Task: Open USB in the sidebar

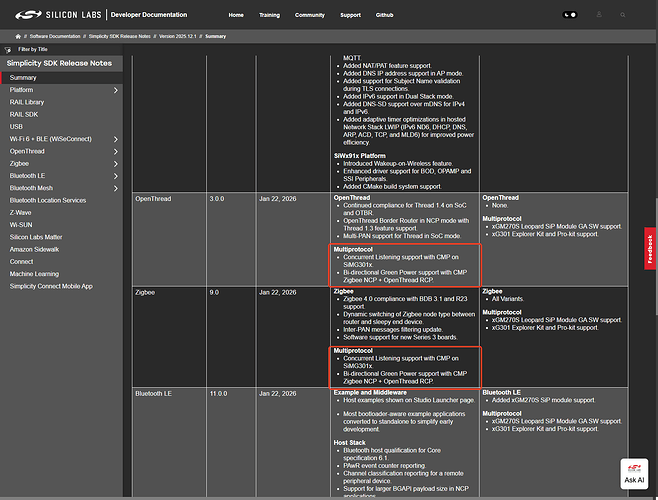Action: [16, 126]
